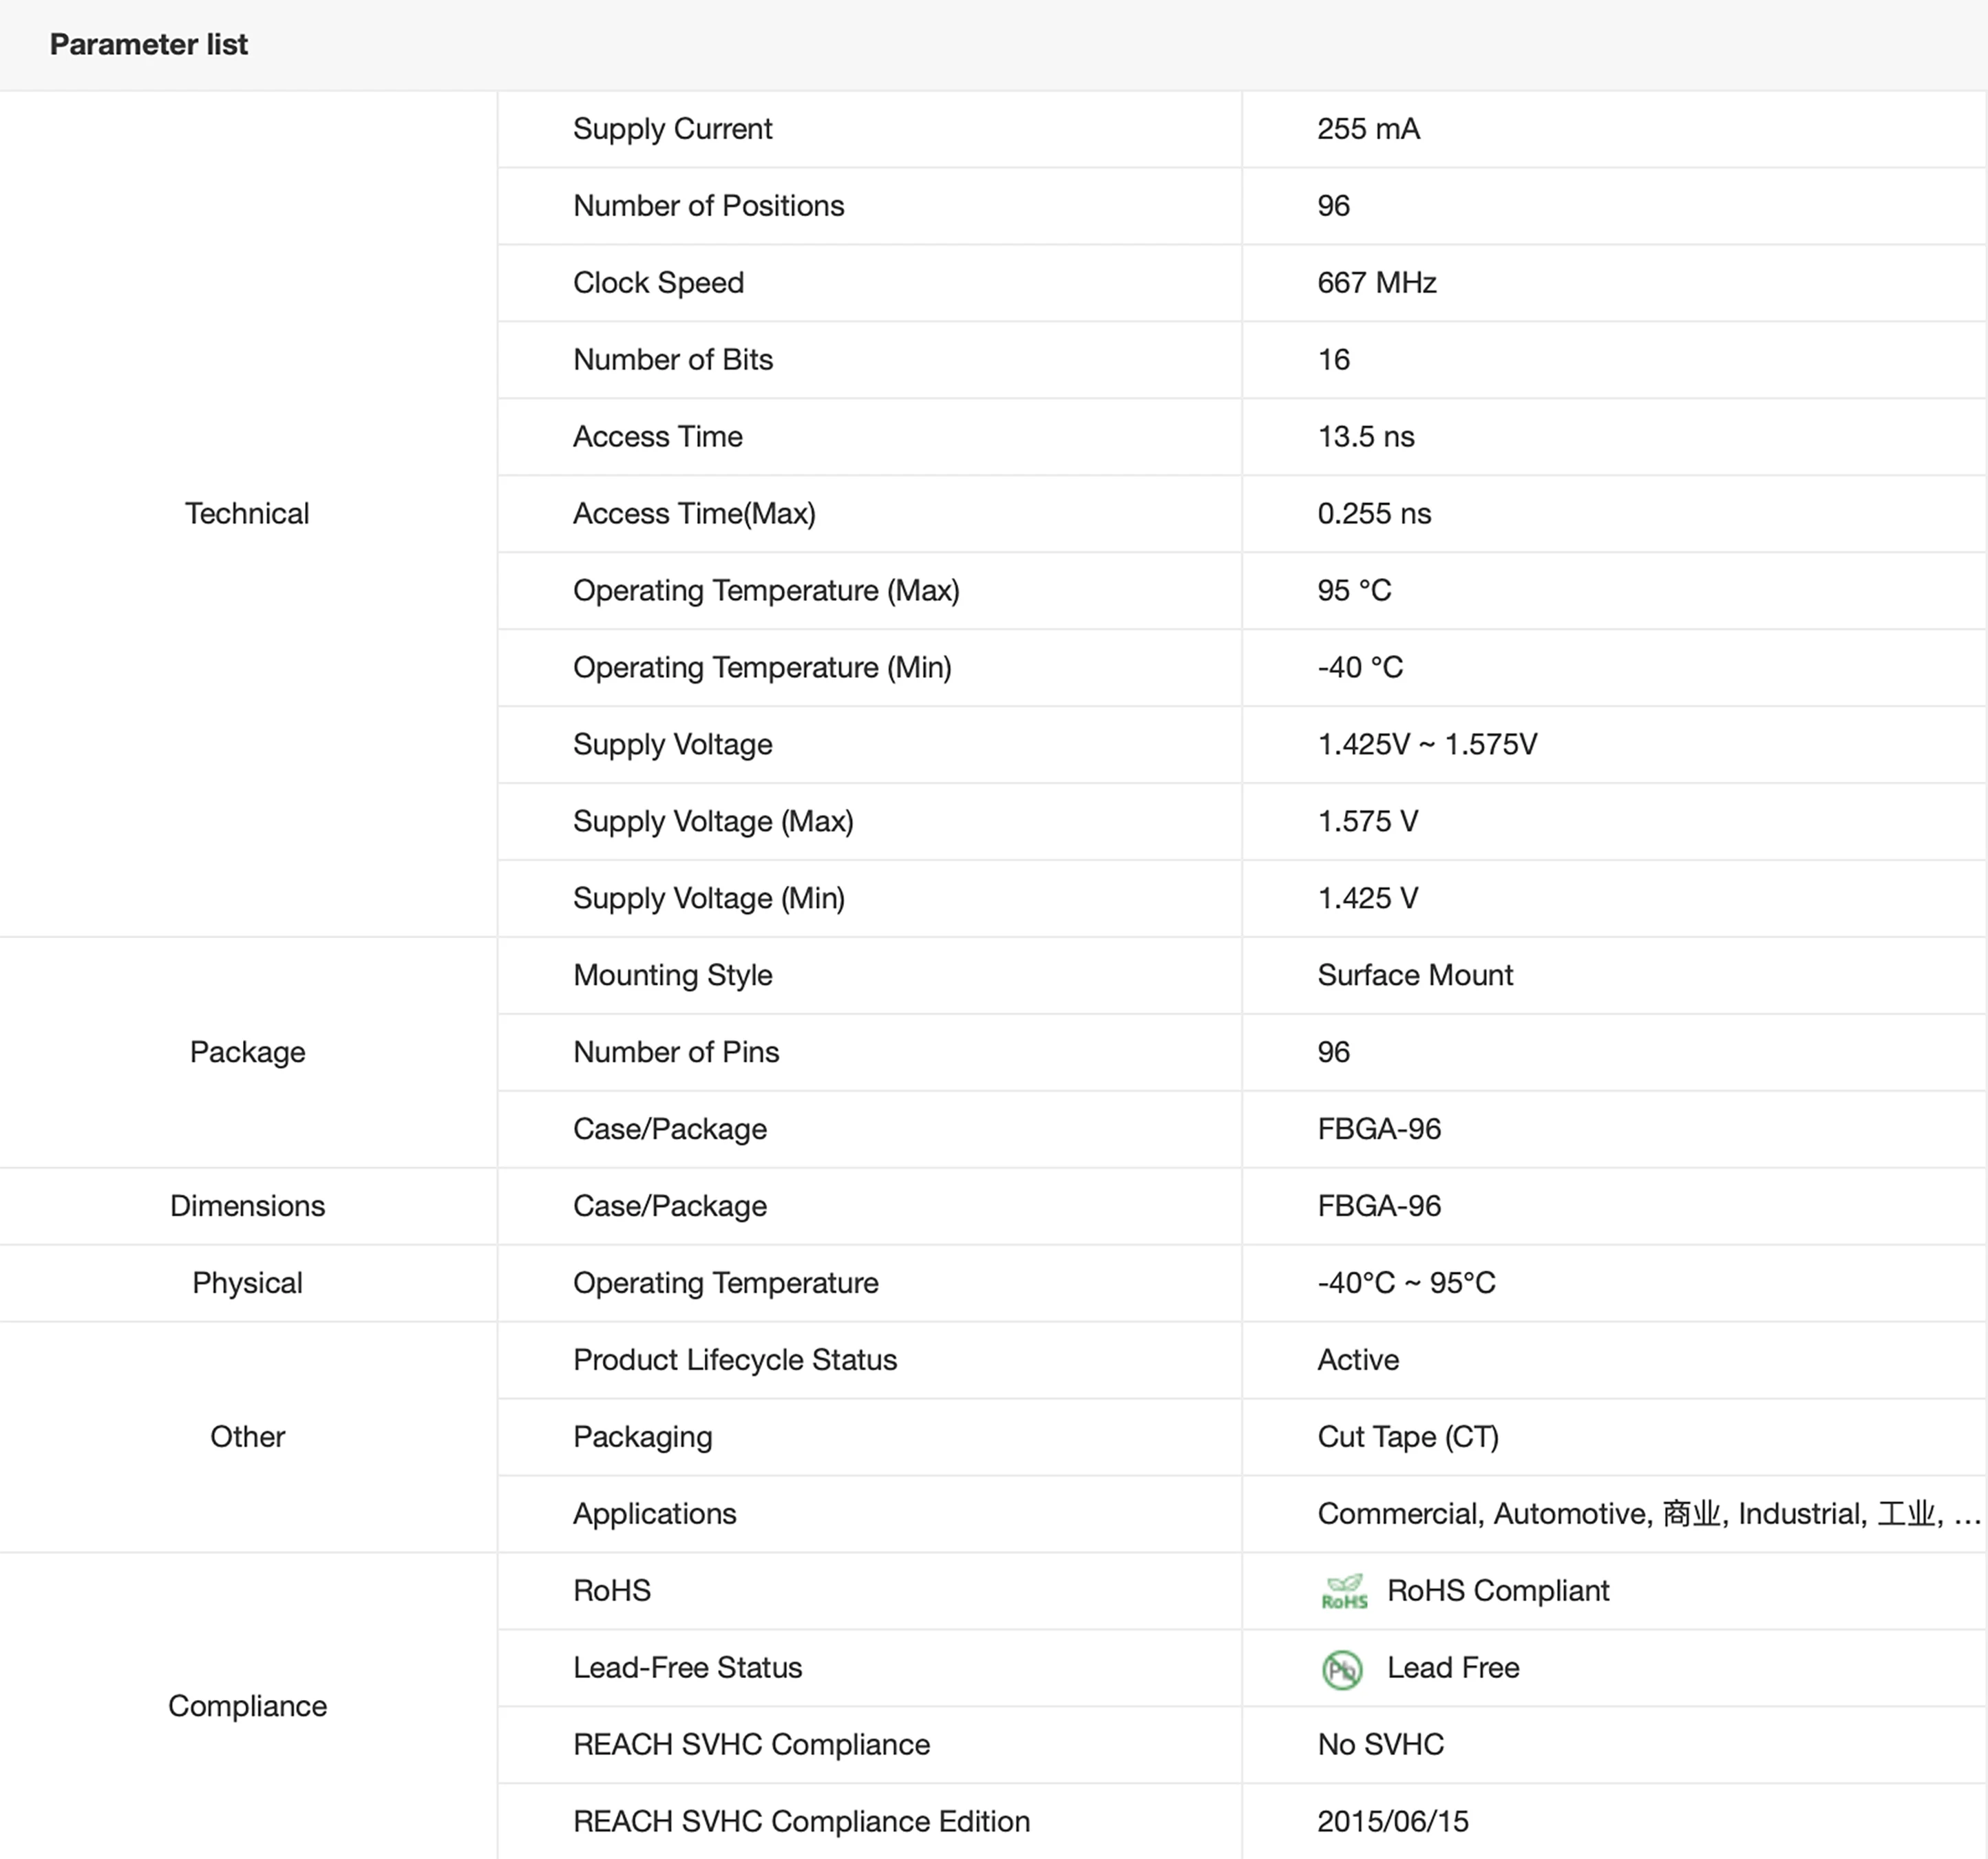Click the lead-free Pb crossed-out icon
1988x1859 pixels.
pyautogui.click(x=1342, y=1669)
